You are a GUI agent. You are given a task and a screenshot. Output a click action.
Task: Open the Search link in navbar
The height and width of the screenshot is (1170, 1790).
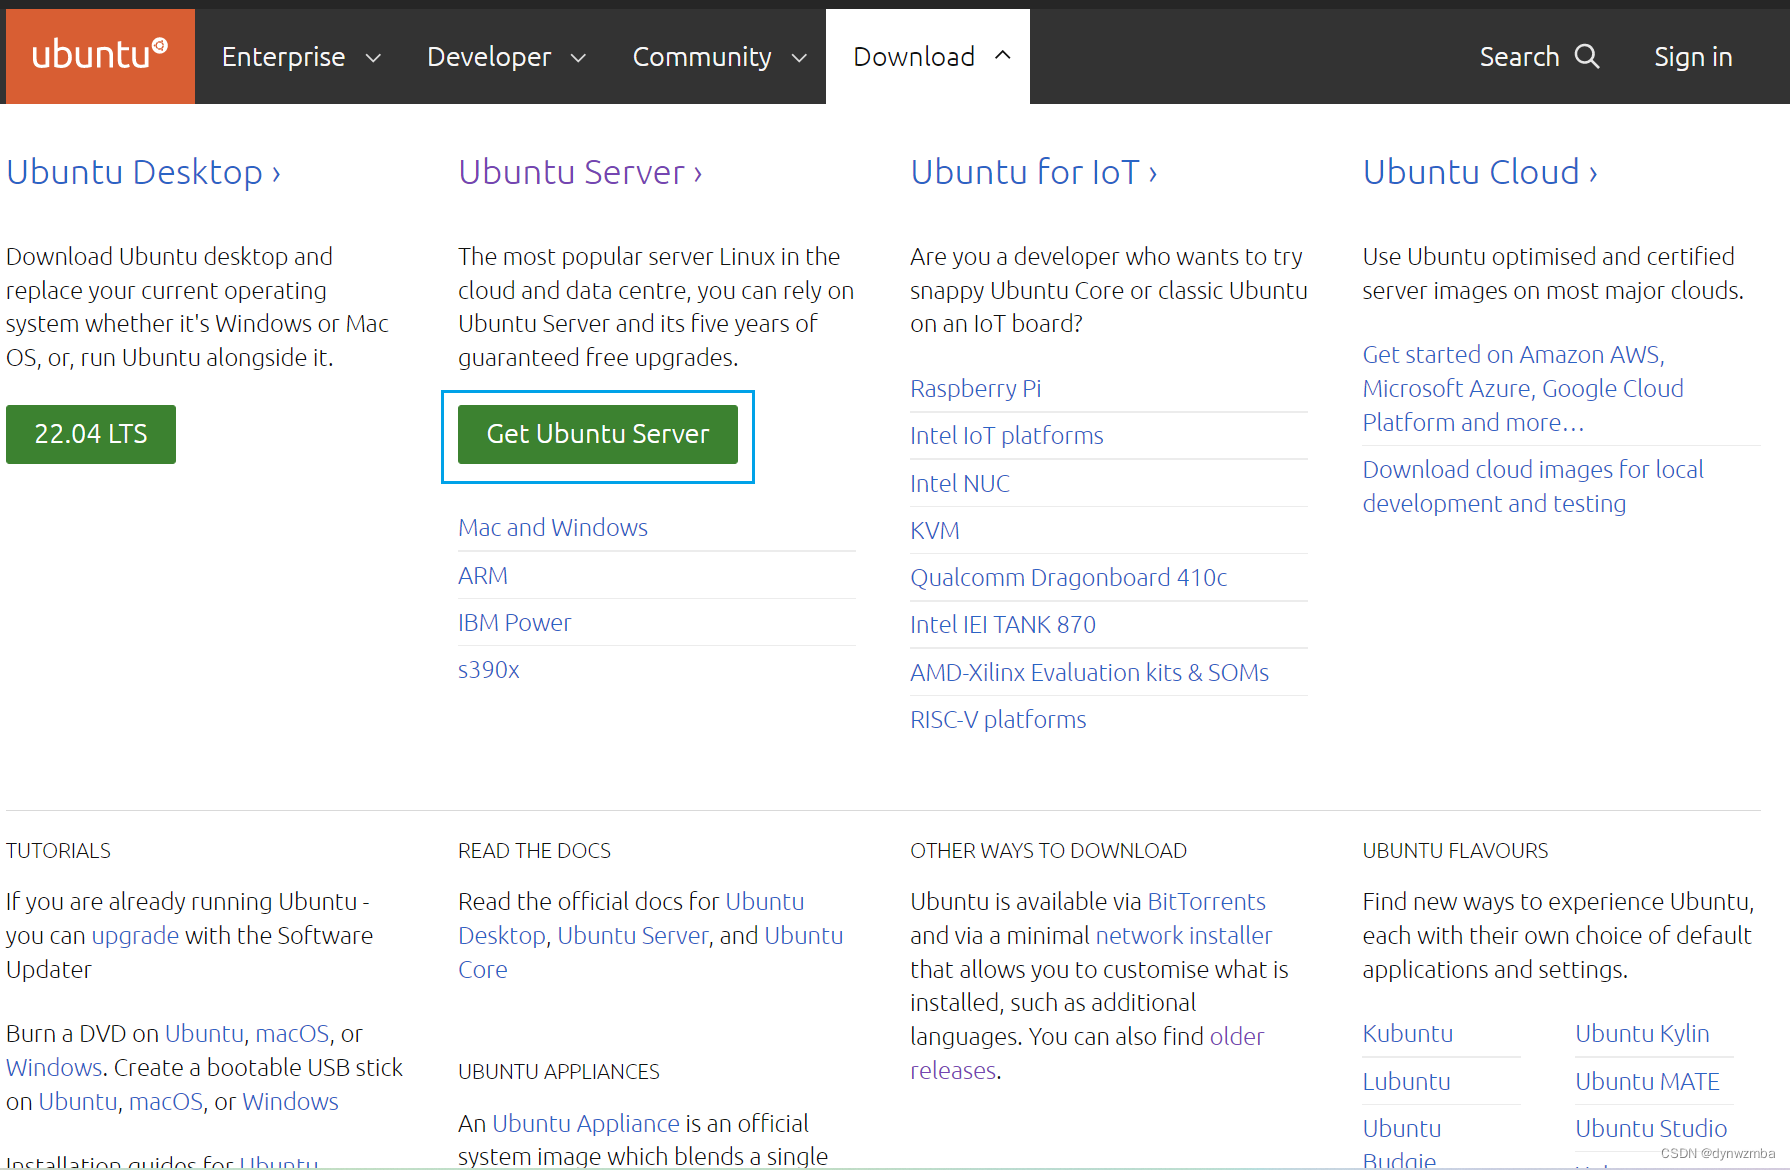pyautogui.click(x=1539, y=57)
